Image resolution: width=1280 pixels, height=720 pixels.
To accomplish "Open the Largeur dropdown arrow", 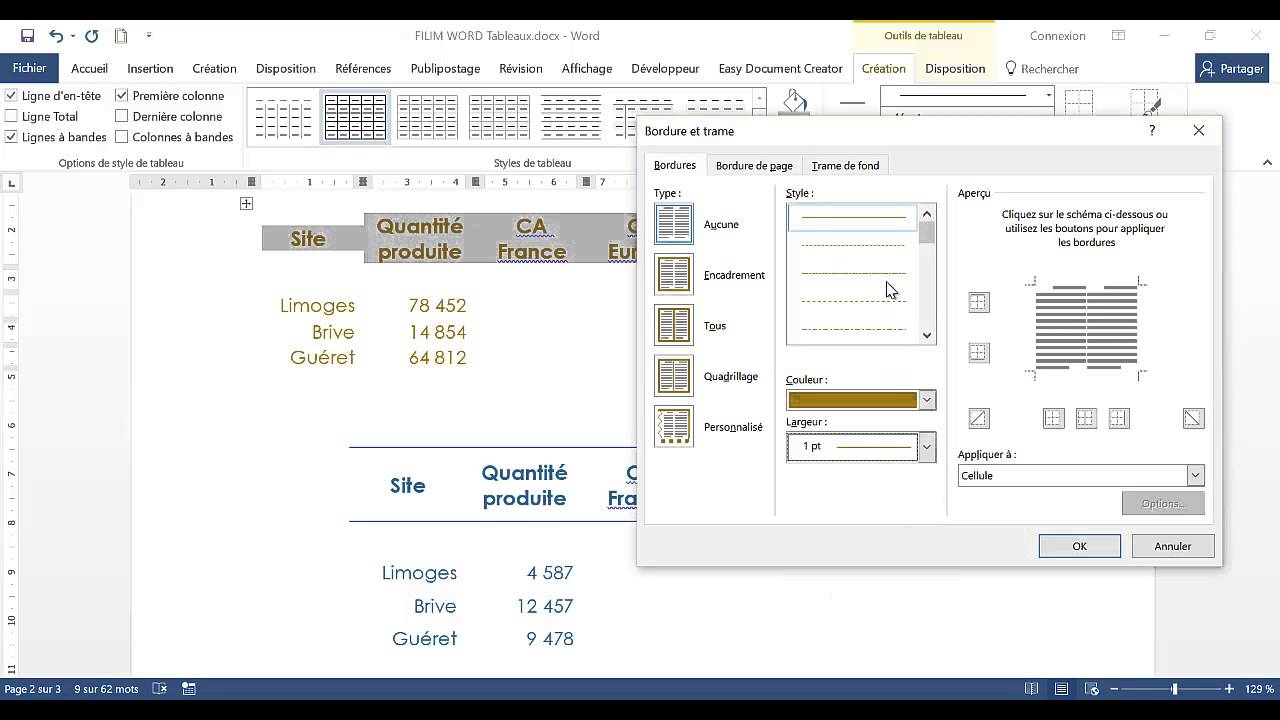I will pyautogui.click(x=926, y=446).
